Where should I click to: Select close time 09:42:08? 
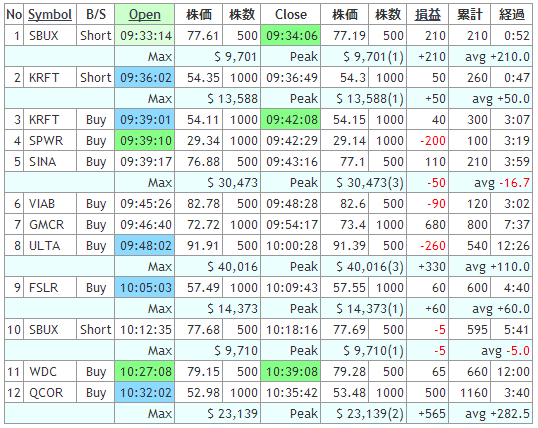tap(291, 120)
